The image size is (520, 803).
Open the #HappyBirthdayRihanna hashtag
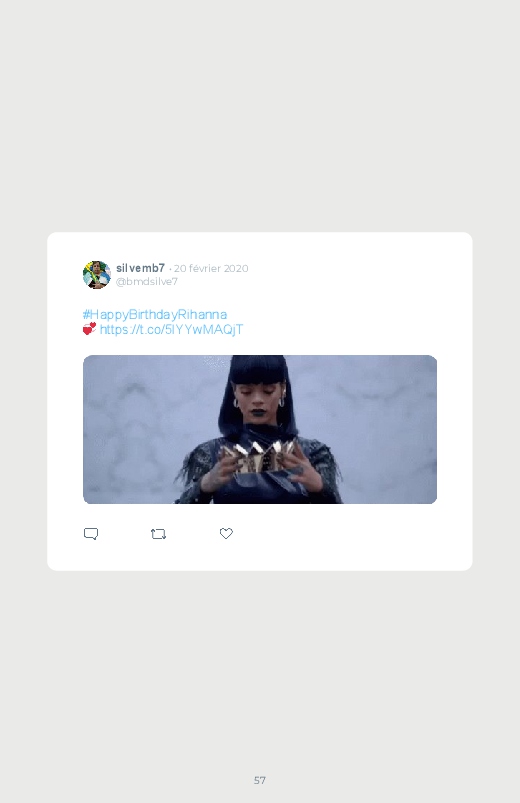[x=155, y=314]
